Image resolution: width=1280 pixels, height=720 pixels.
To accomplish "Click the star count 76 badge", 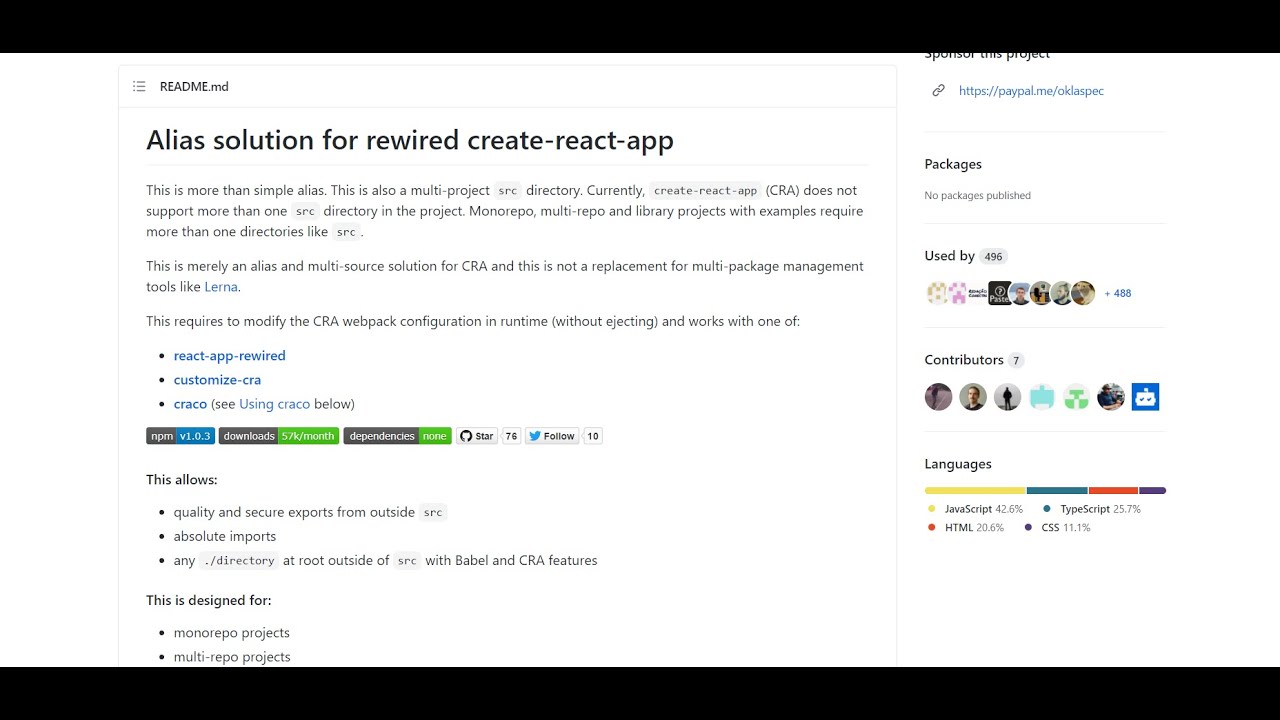I will click(x=511, y=436).
